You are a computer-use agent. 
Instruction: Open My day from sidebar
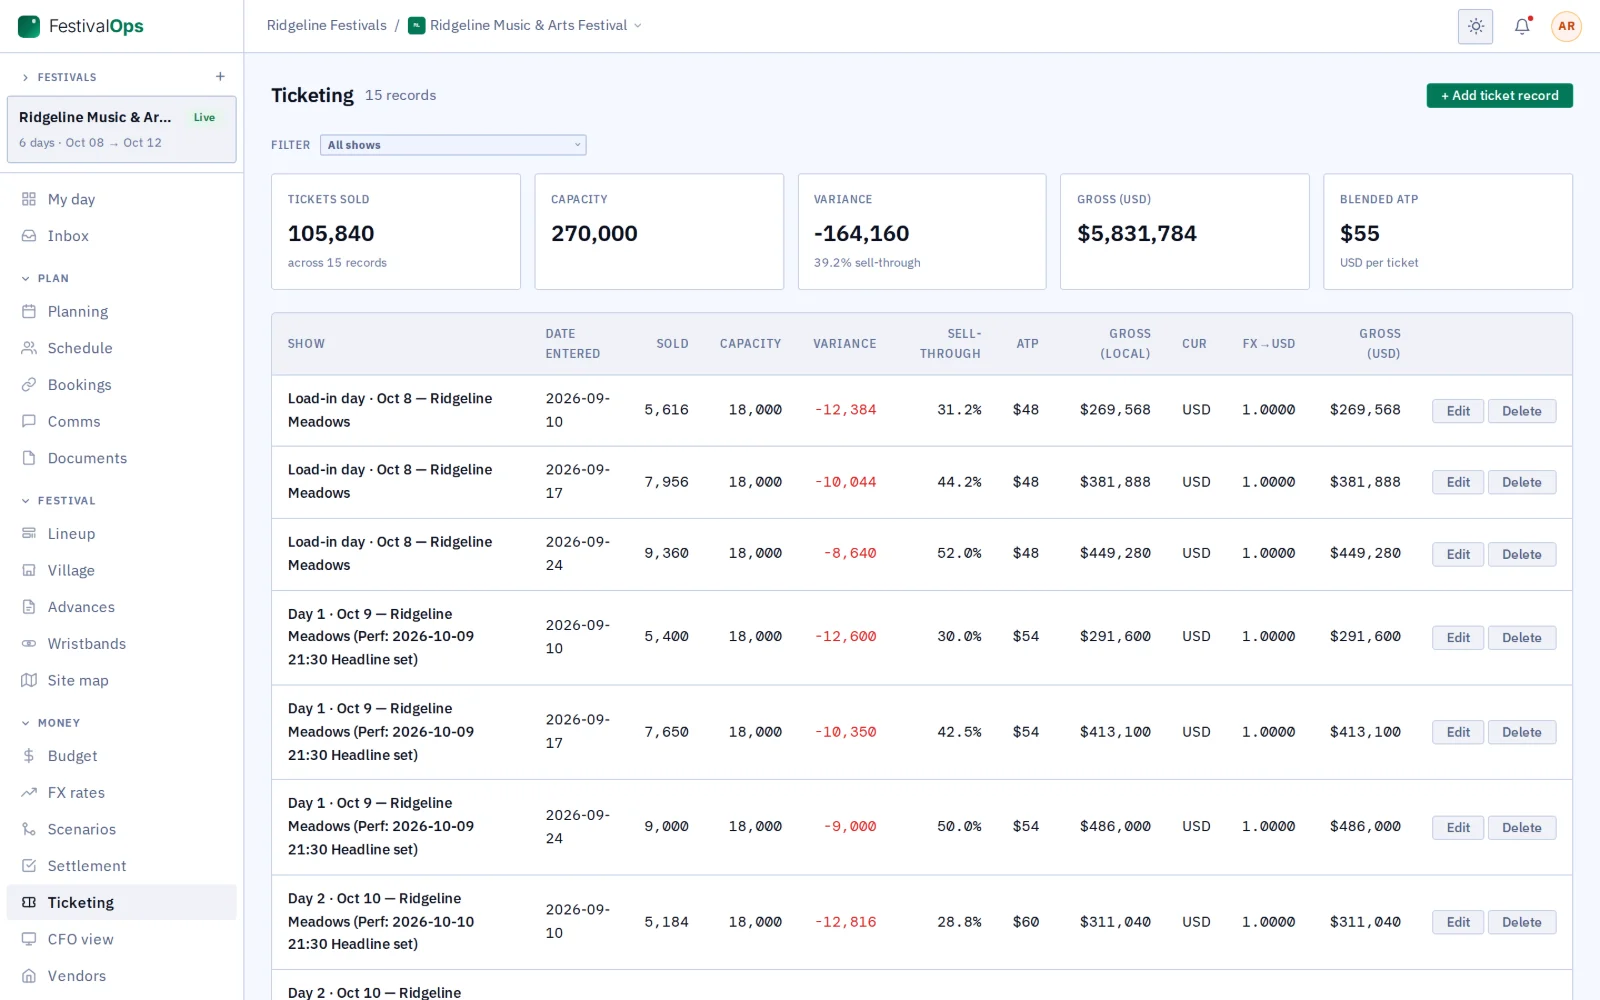(x=122, y=199)
